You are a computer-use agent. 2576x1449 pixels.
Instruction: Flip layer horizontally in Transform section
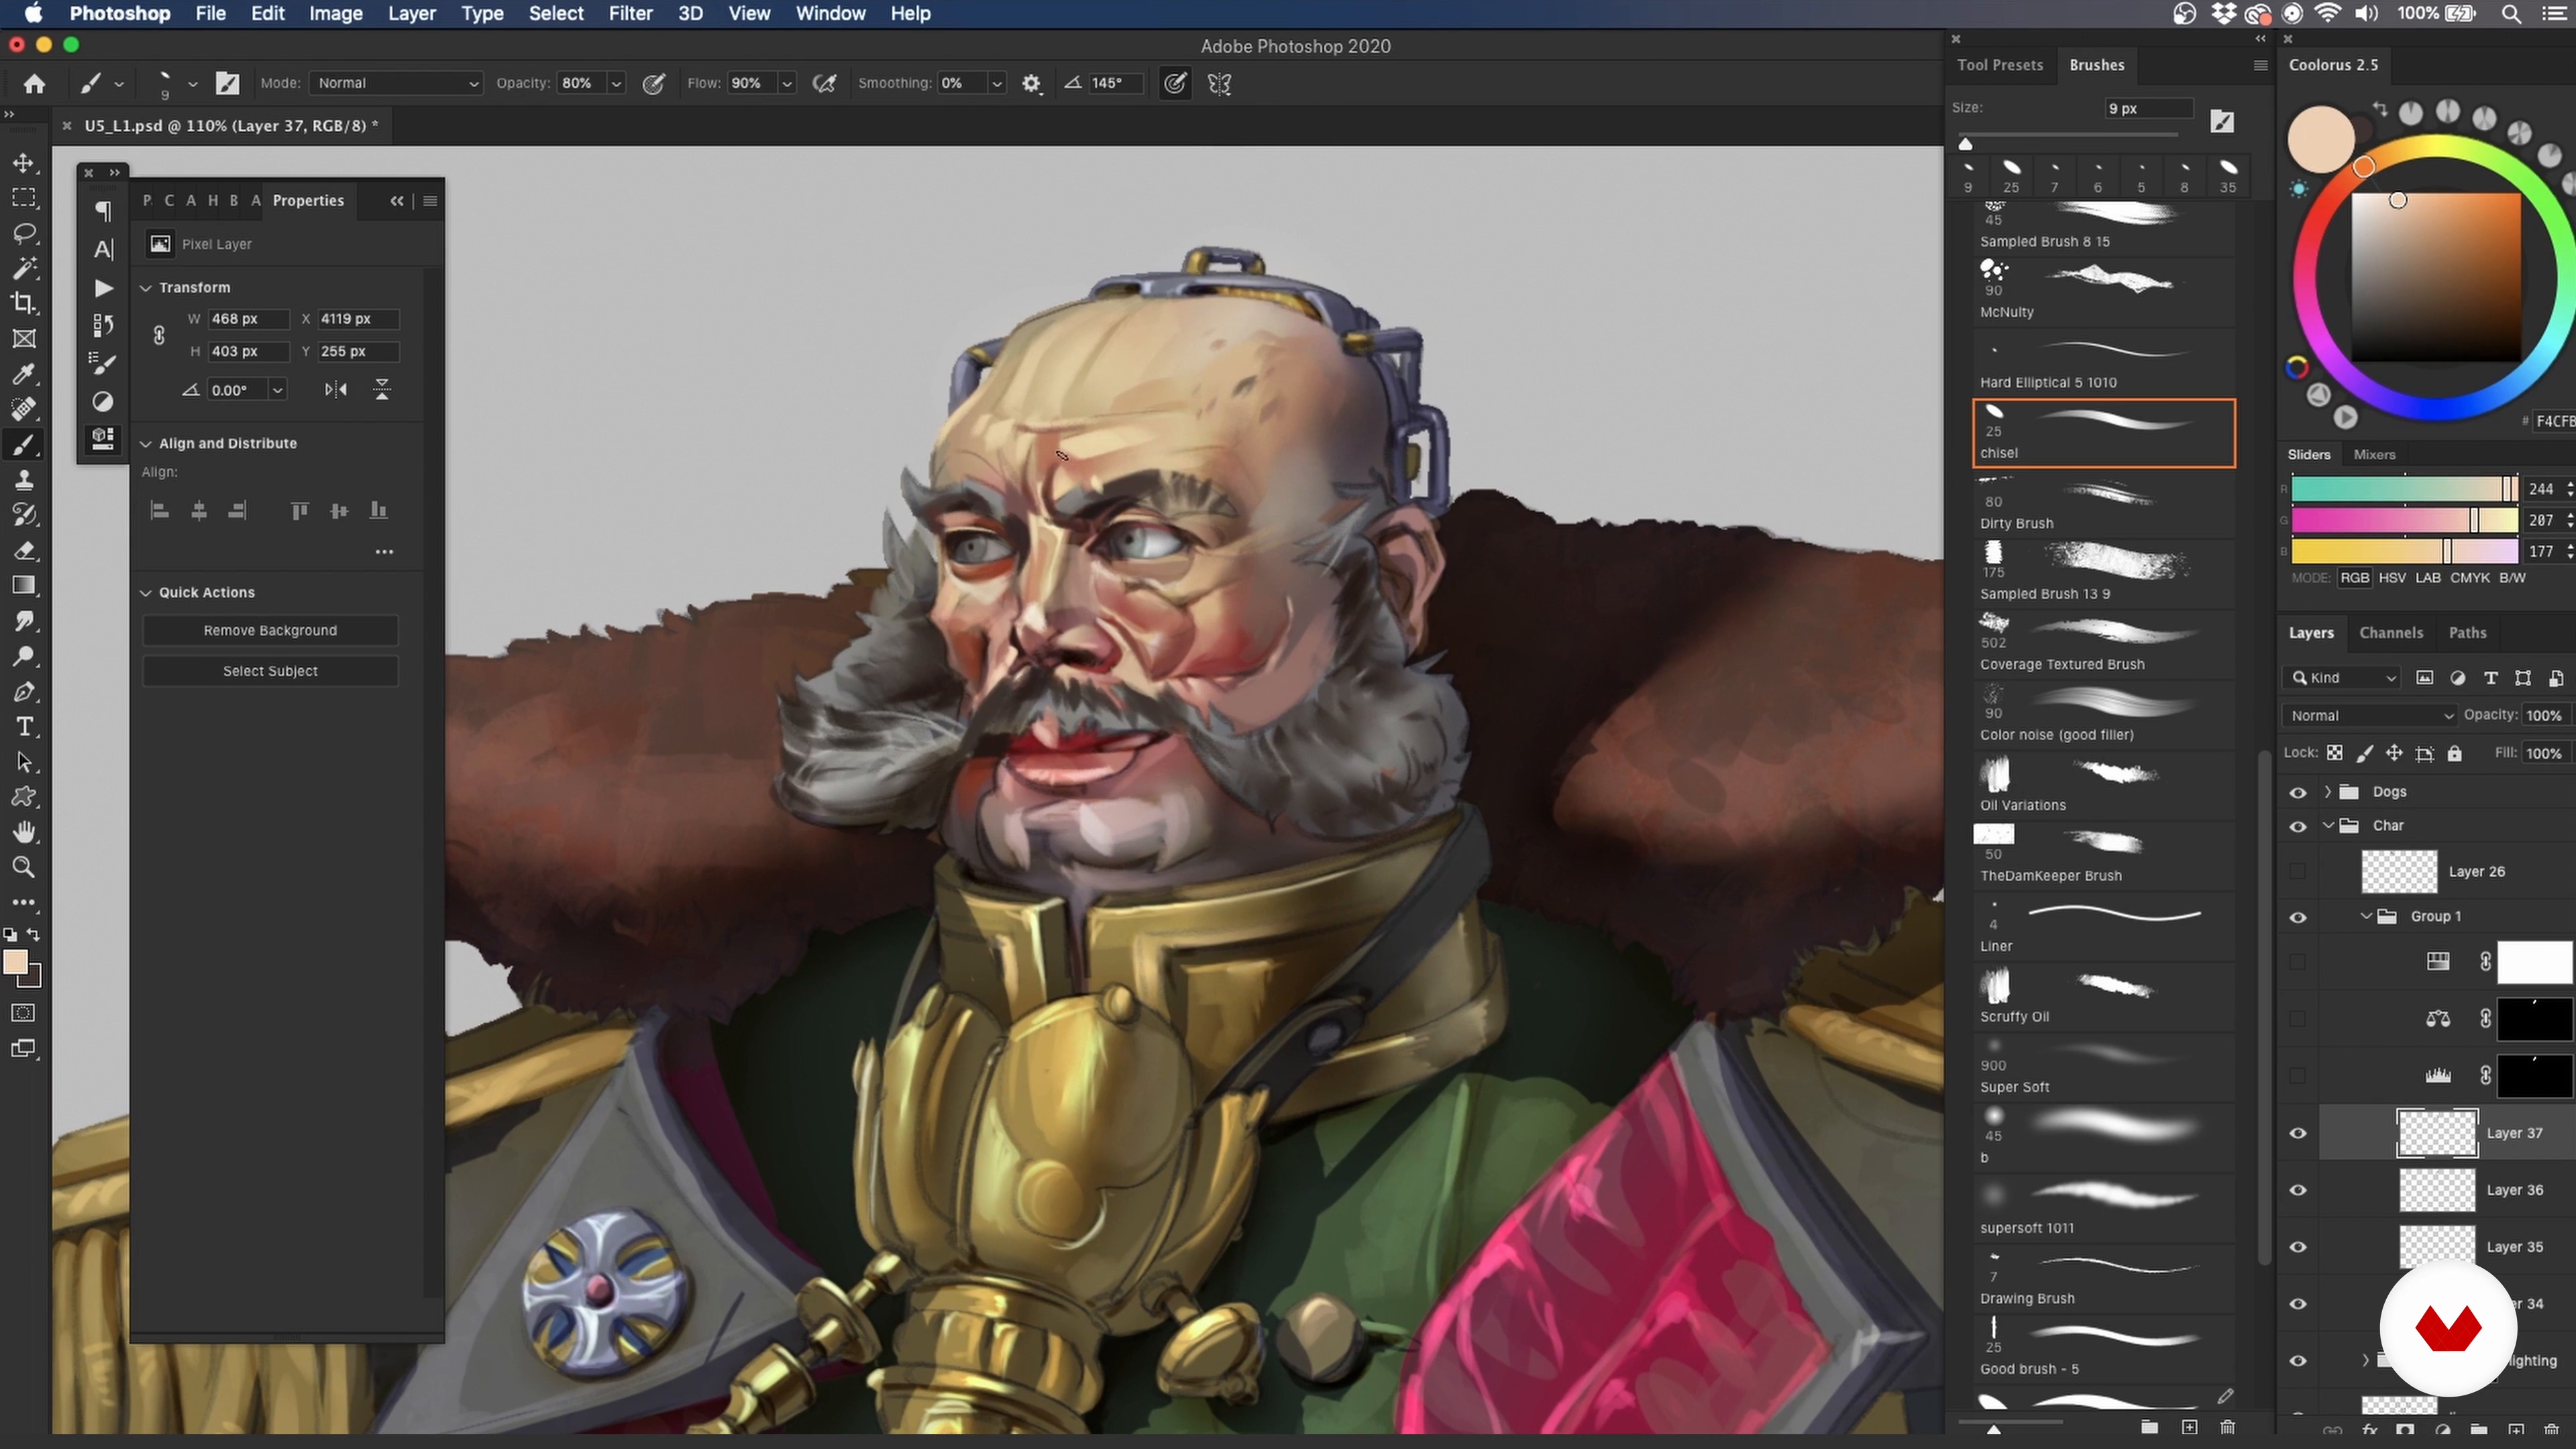click(336, 390)
